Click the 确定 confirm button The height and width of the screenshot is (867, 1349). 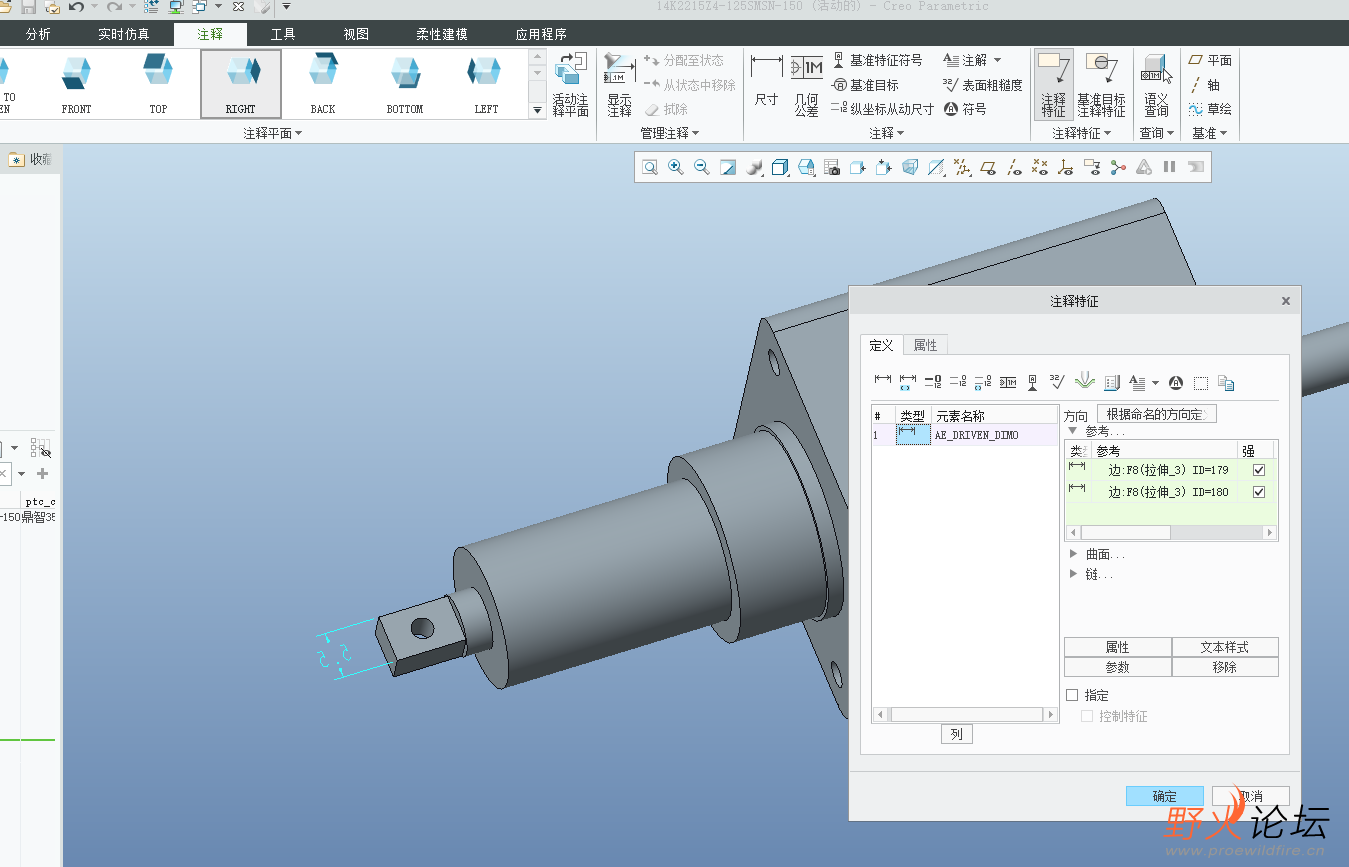1164,796
